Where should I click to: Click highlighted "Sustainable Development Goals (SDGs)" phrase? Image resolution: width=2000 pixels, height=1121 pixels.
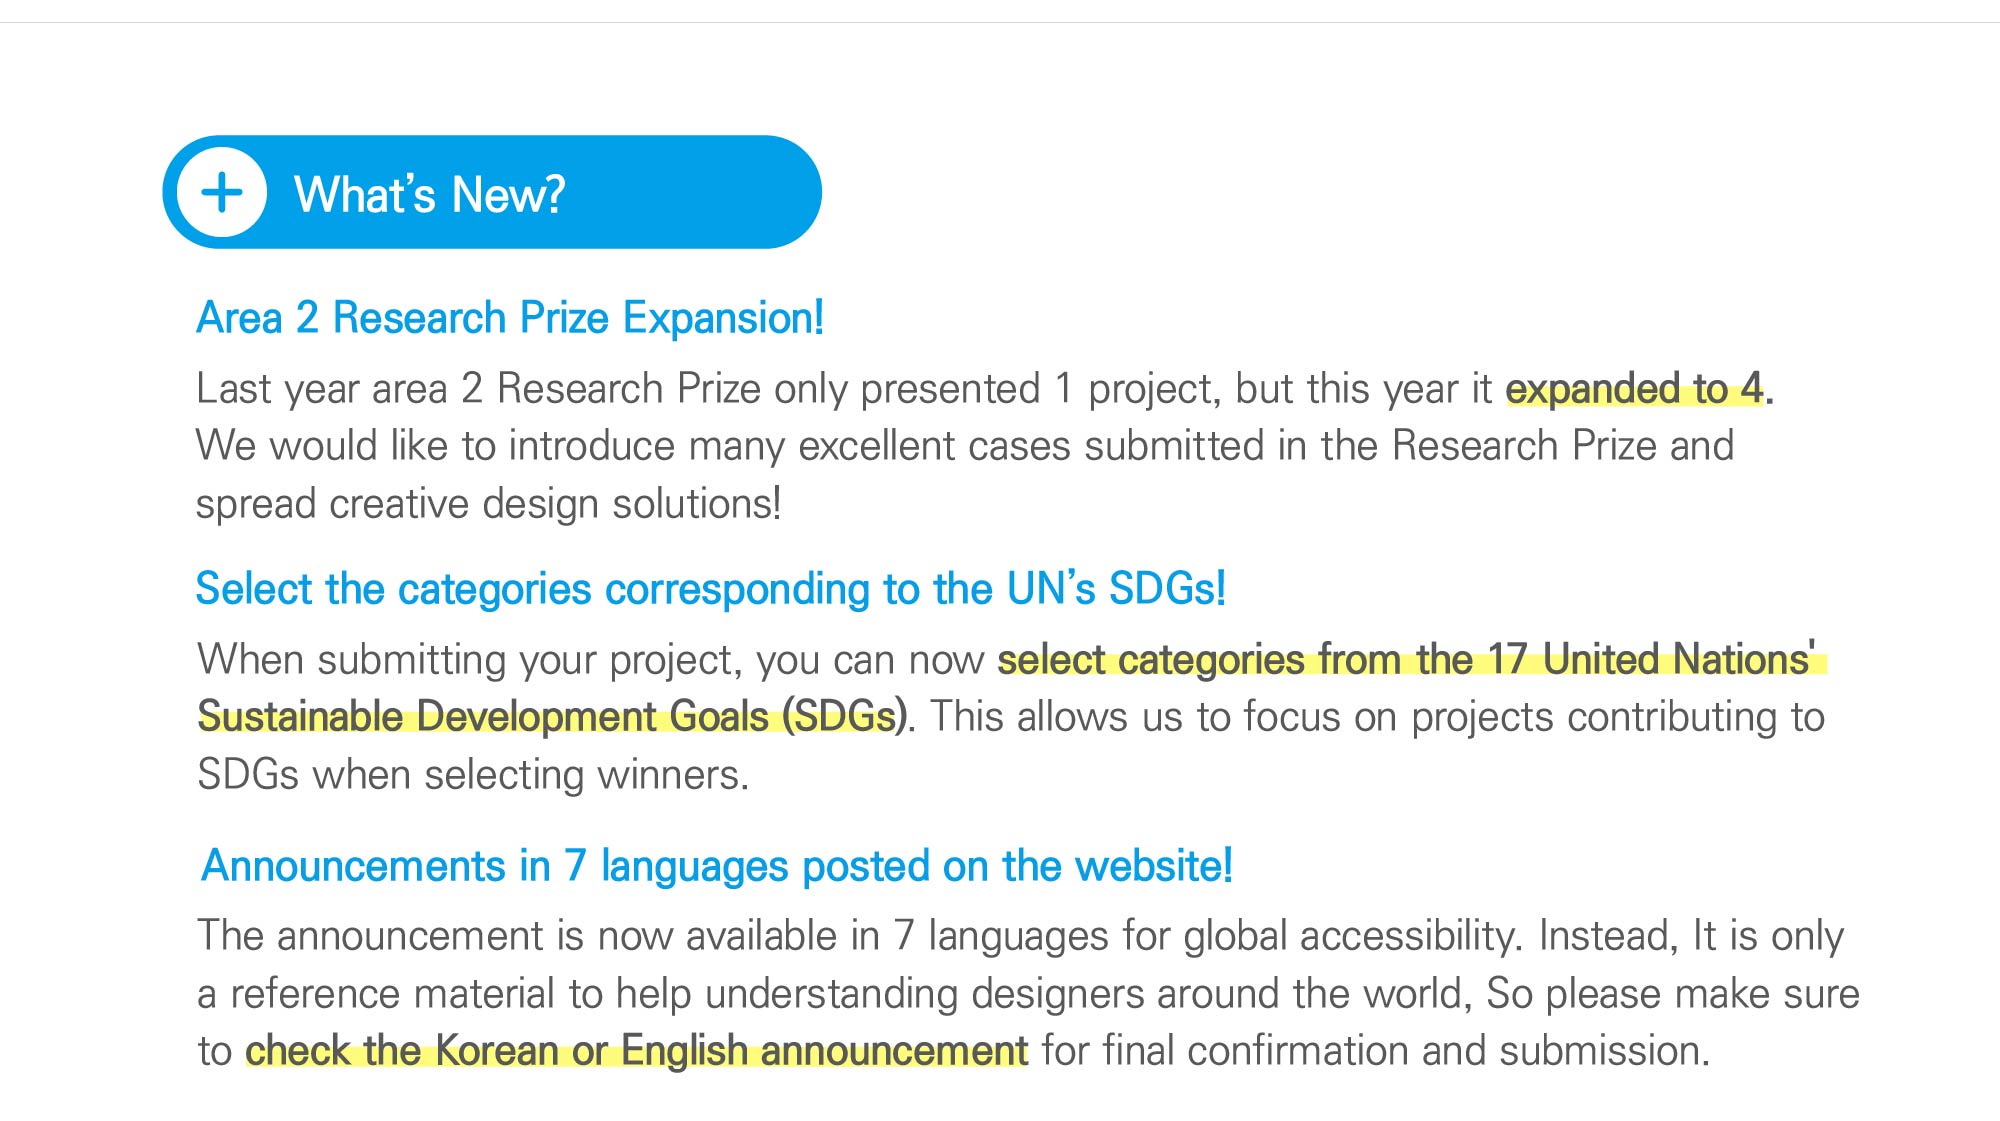pos(552,717)
